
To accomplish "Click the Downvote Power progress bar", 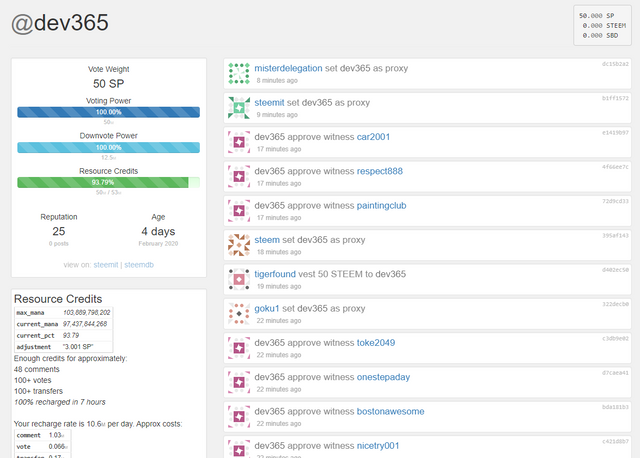I will click(x=109, y=147).
